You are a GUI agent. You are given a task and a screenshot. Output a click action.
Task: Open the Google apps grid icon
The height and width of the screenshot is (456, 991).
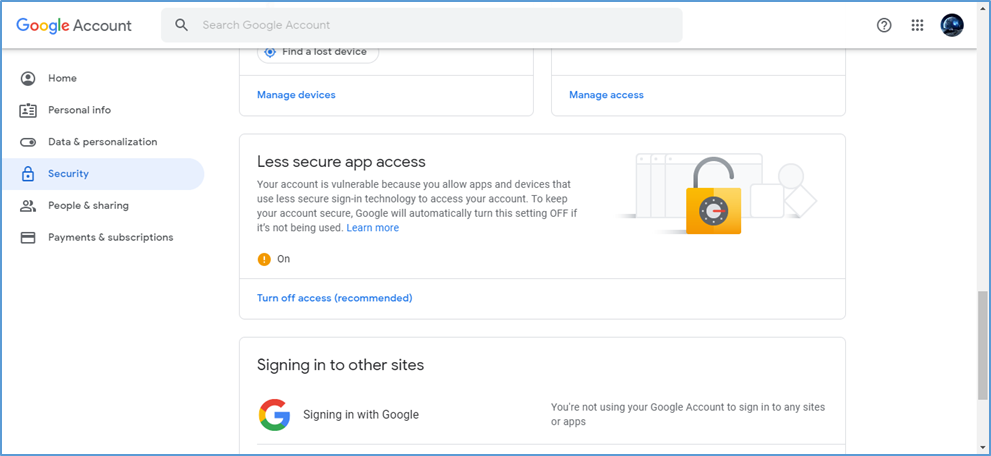point(918,25)
